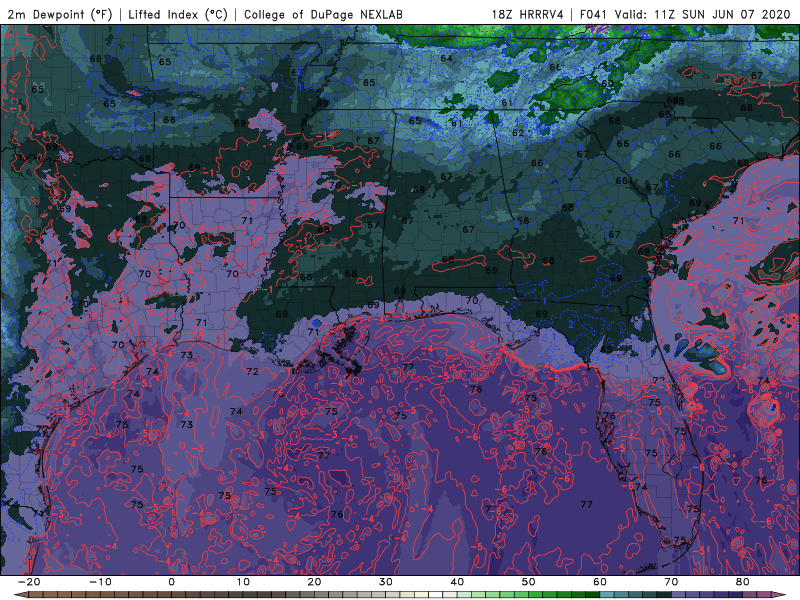Click the "-20" color scale label
800x600 pixels.
(x=29, y=582)
